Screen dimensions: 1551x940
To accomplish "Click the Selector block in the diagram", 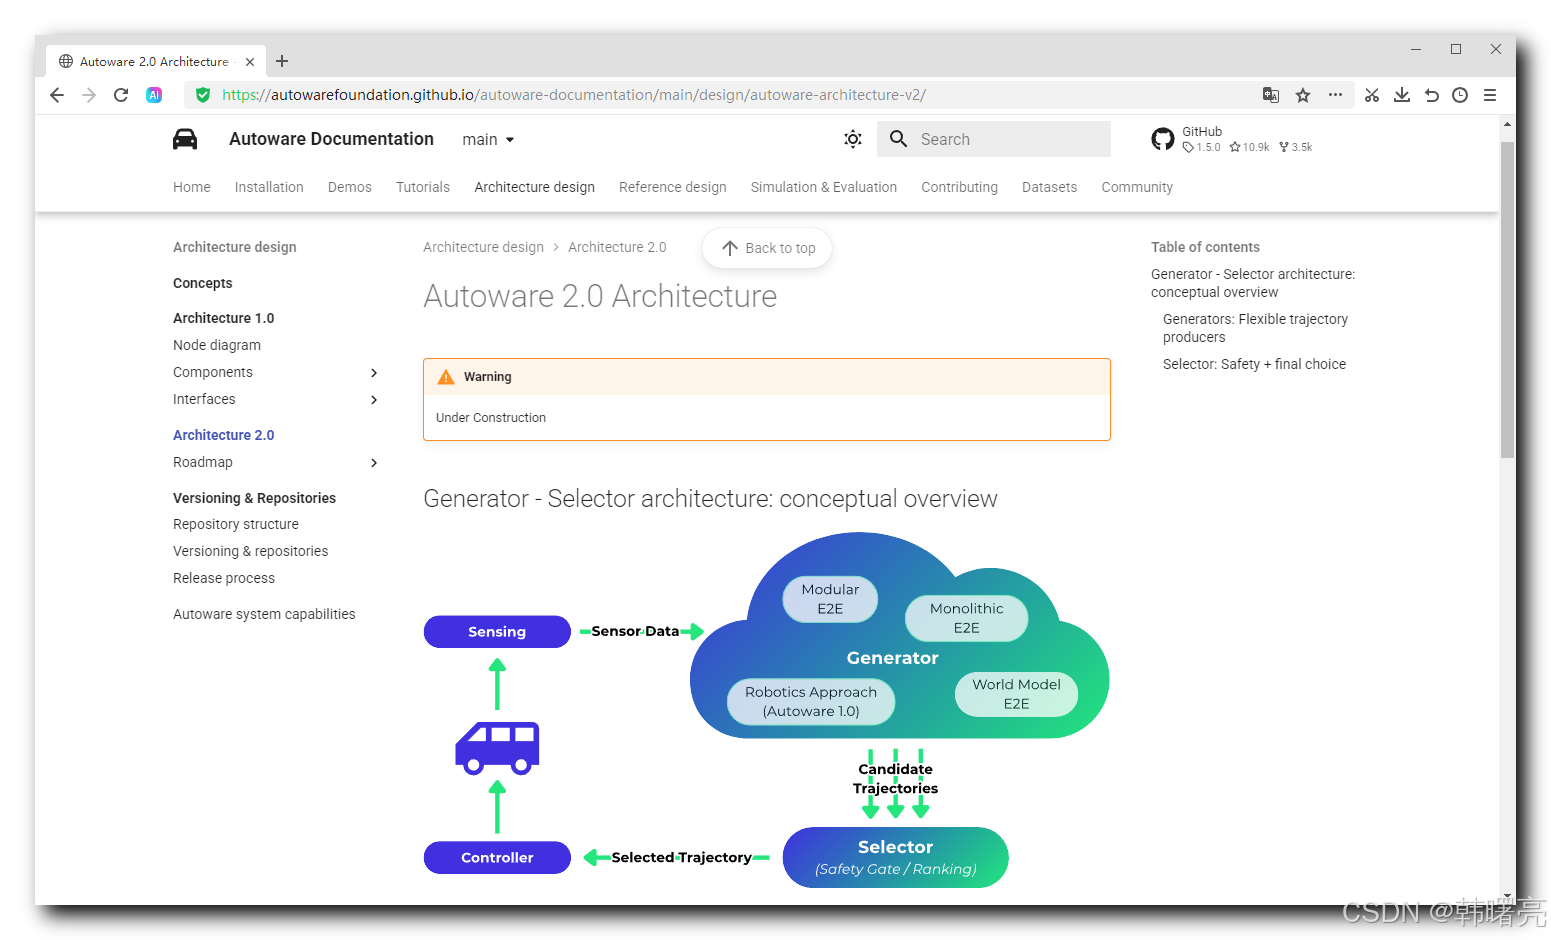I will pos(895,857).
